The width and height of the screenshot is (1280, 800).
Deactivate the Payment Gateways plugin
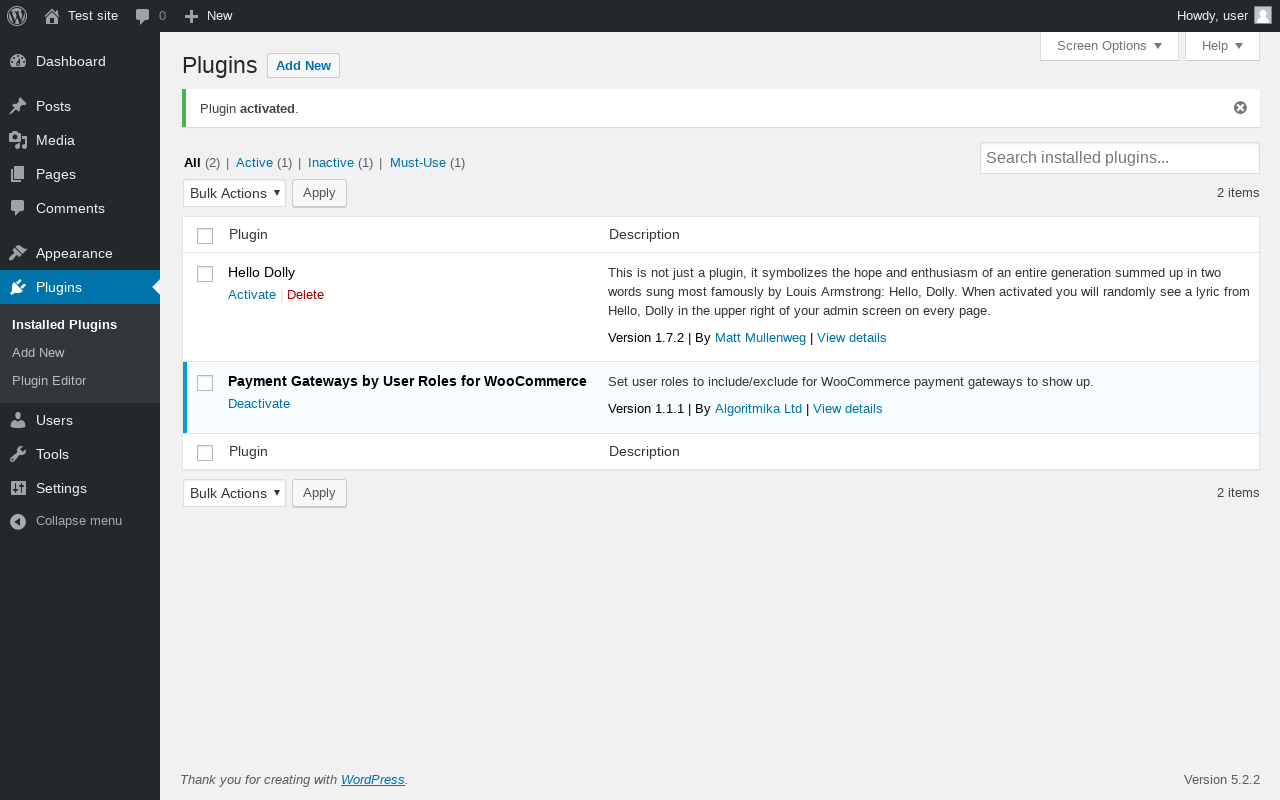(259, 404)
